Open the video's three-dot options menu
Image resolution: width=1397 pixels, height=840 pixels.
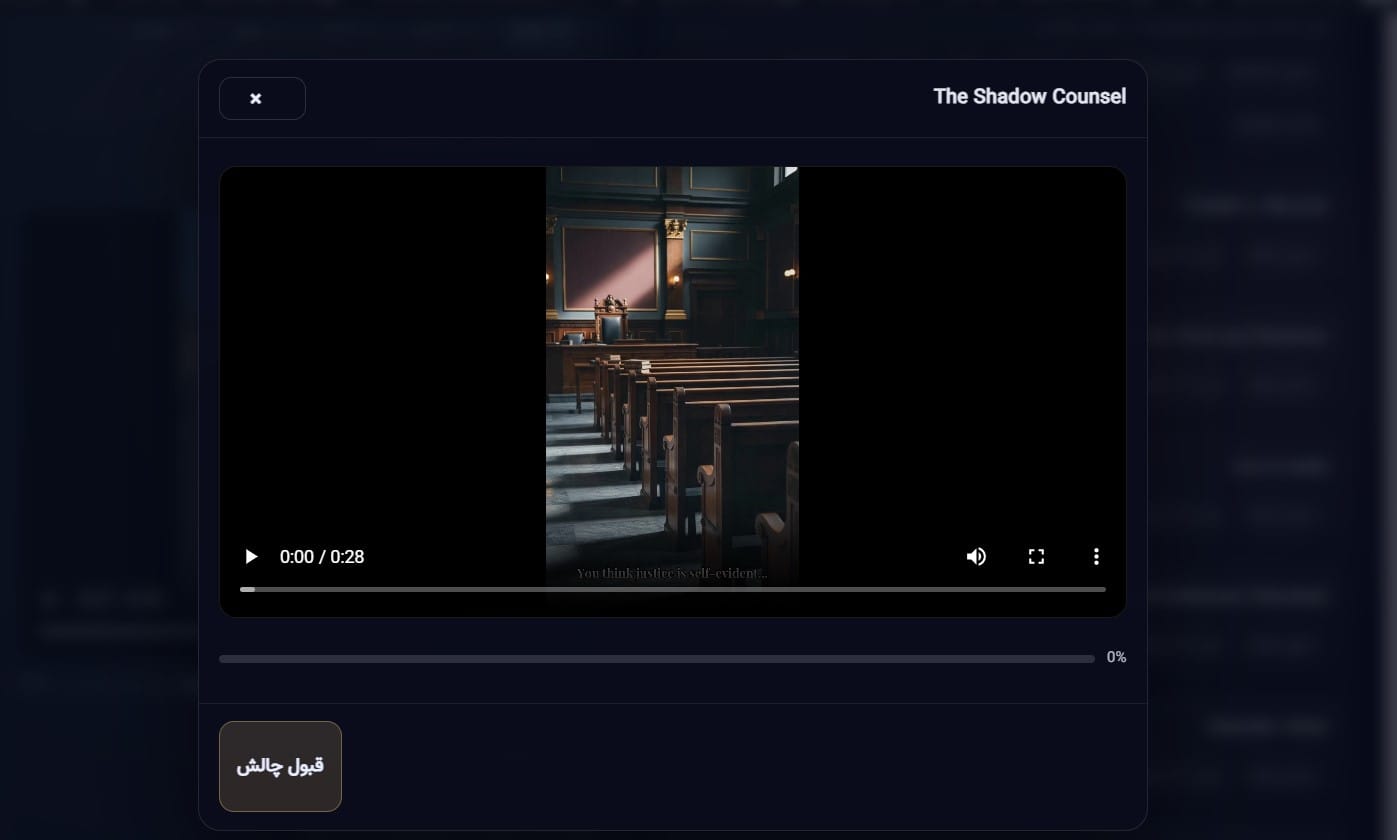1096,557
